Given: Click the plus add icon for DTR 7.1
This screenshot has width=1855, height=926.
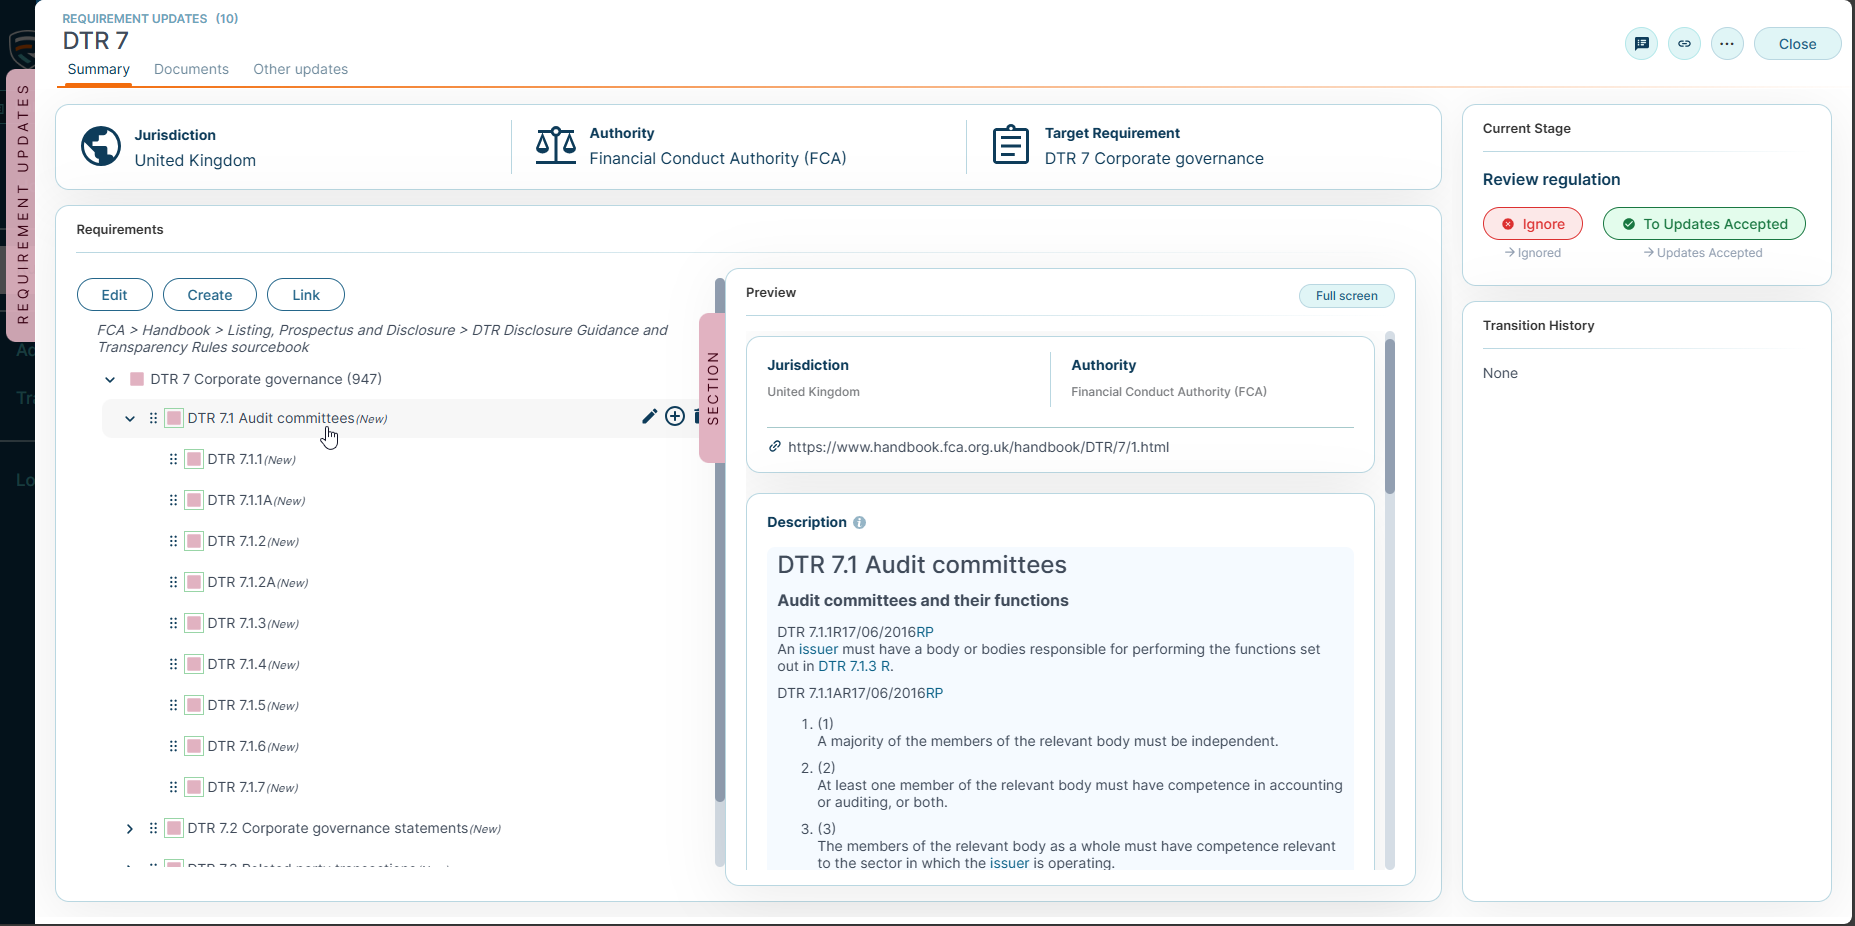Looking at the screenshot, I should click(x=675, y=417).
